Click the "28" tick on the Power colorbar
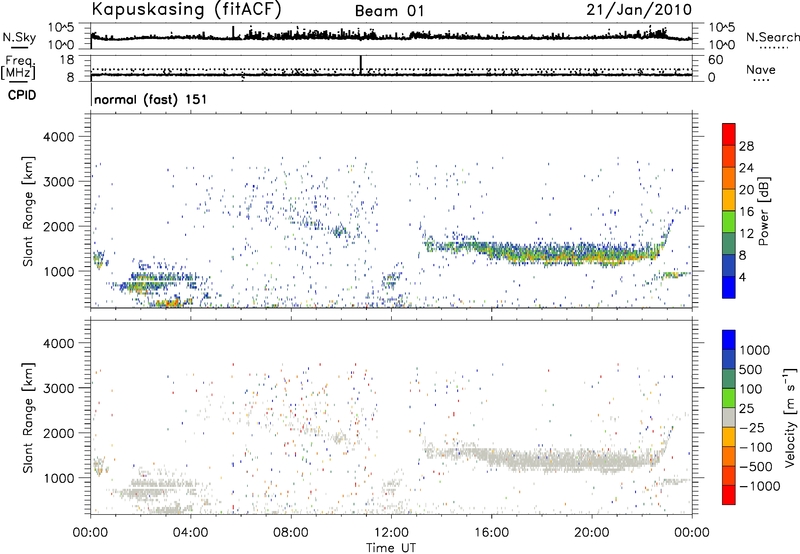 tap(746, 146)
